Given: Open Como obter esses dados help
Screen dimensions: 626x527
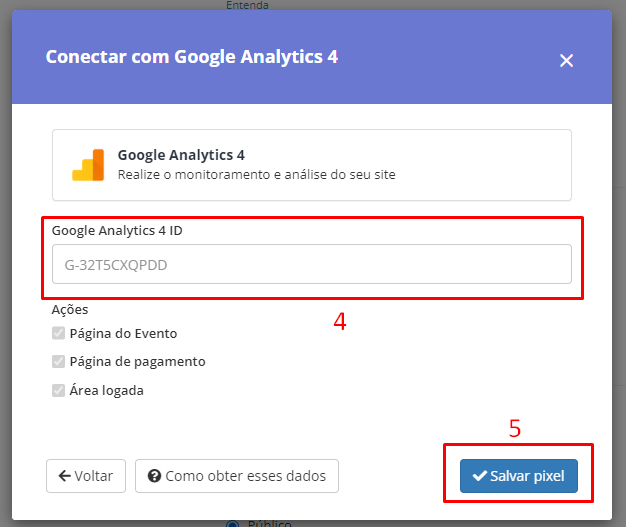Looking at the screenshot, I should (237, 475).
